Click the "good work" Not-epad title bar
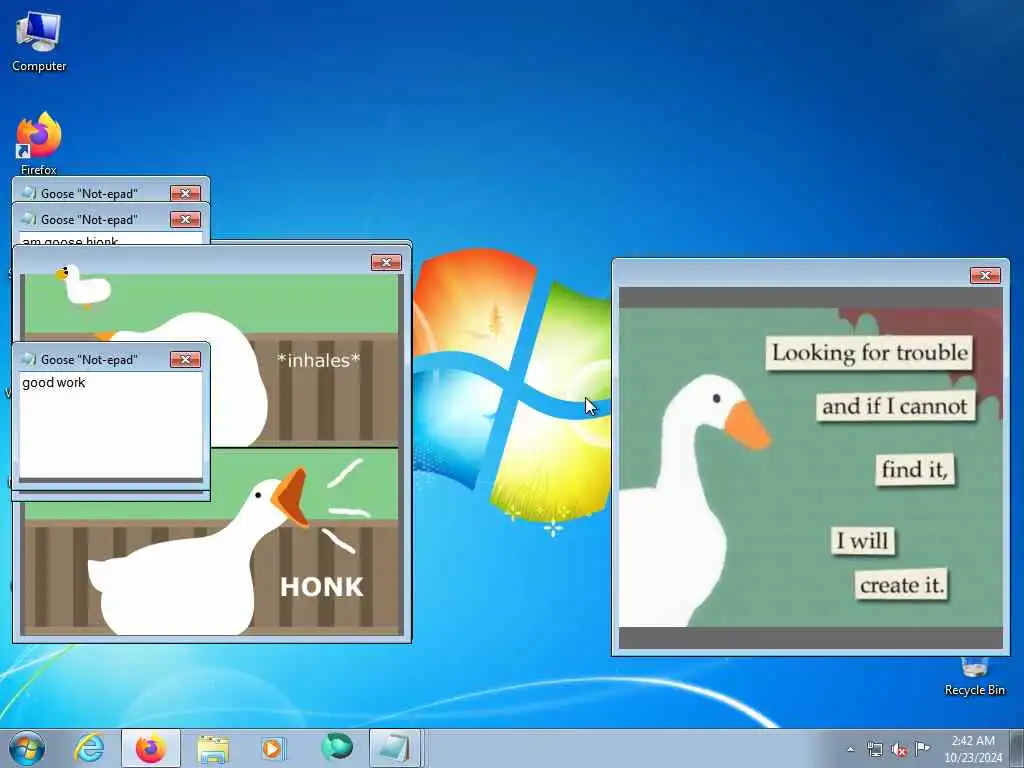Image resolution: width=1024 pixels, height=768 pixels. pyautogui.click(x=111, y=359)
